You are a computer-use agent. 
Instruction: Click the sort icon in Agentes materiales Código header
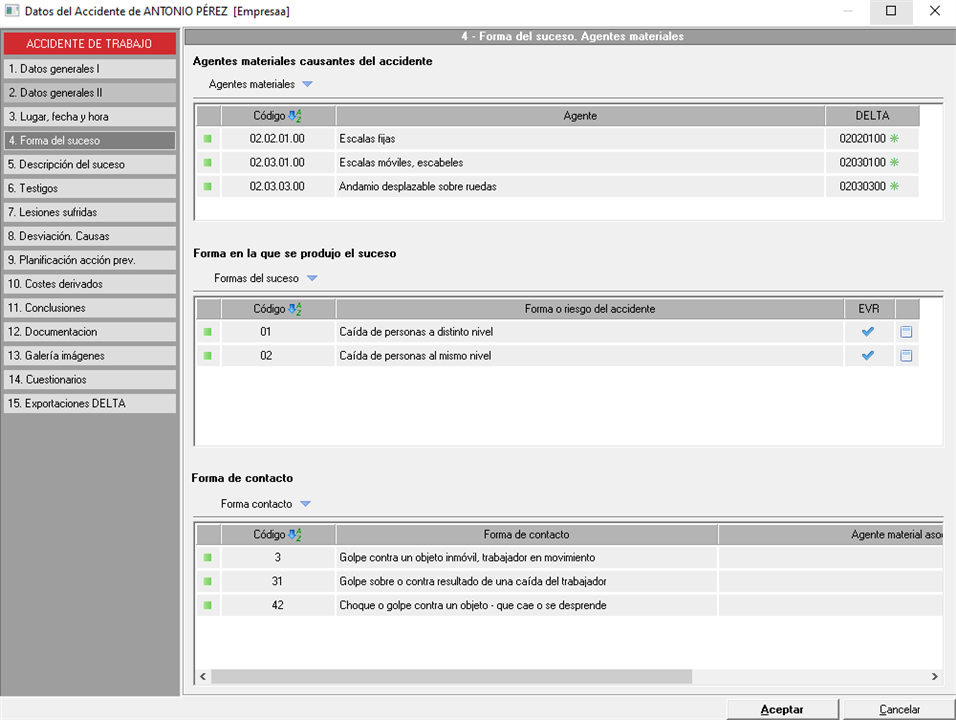[295, 116]
